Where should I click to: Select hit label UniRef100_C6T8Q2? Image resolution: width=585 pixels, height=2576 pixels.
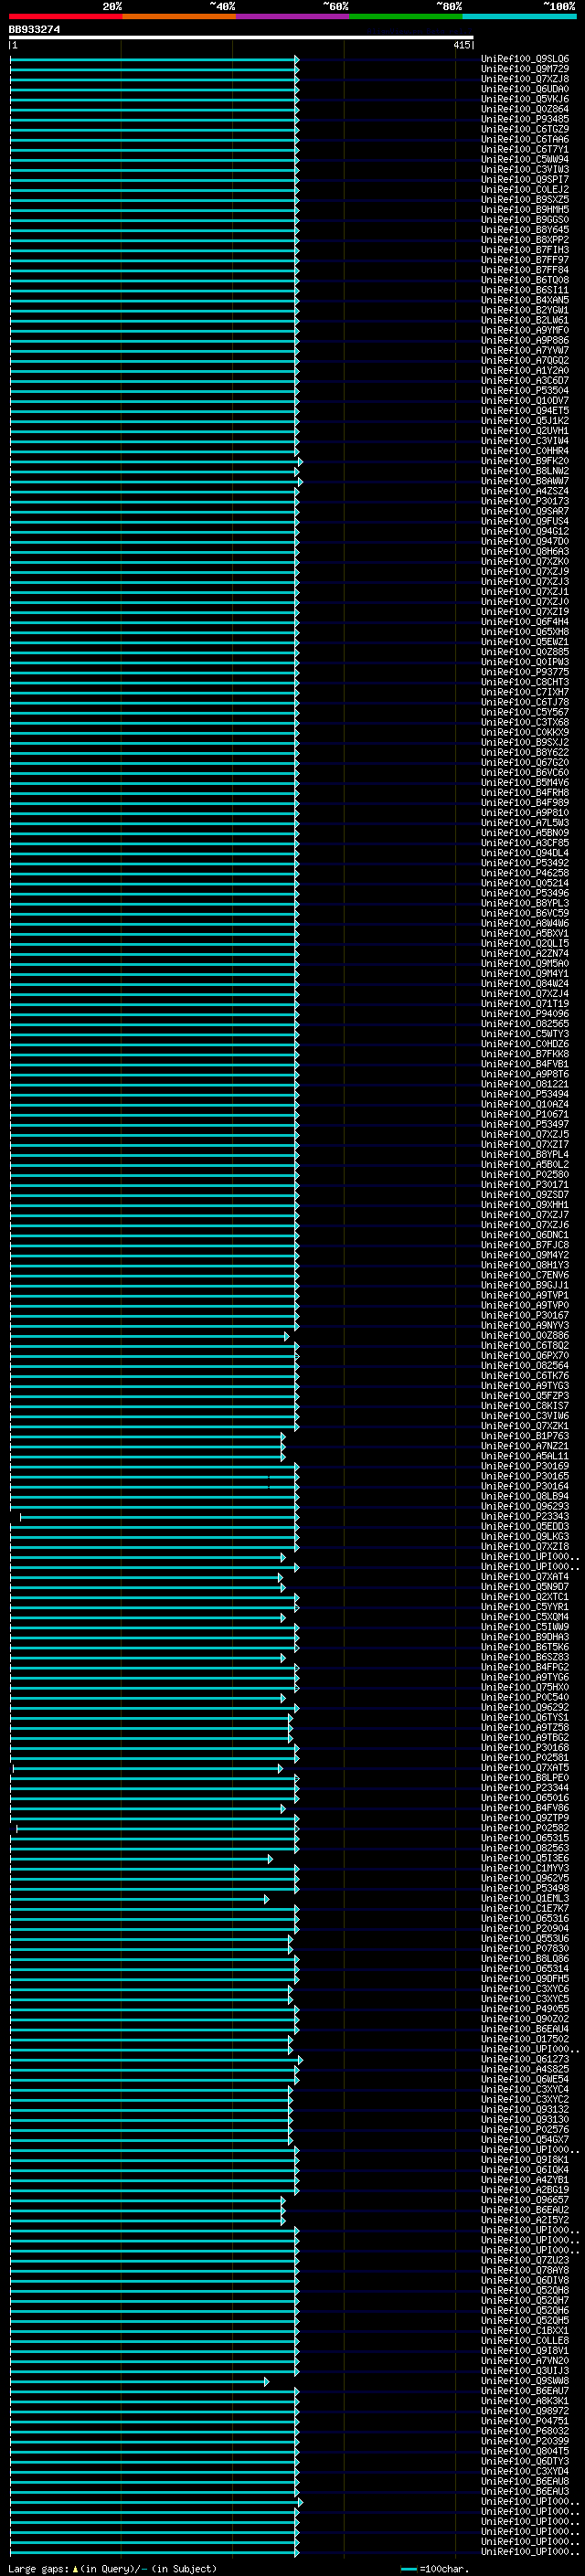525,1346
